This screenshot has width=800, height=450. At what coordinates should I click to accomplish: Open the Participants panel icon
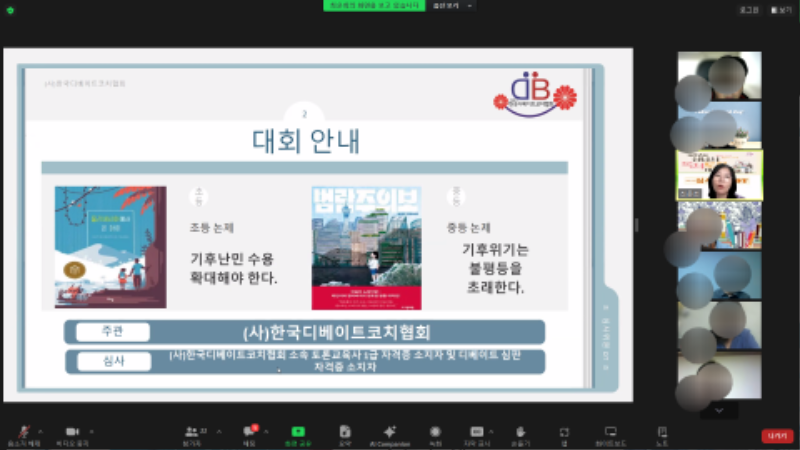pos(191,432)
